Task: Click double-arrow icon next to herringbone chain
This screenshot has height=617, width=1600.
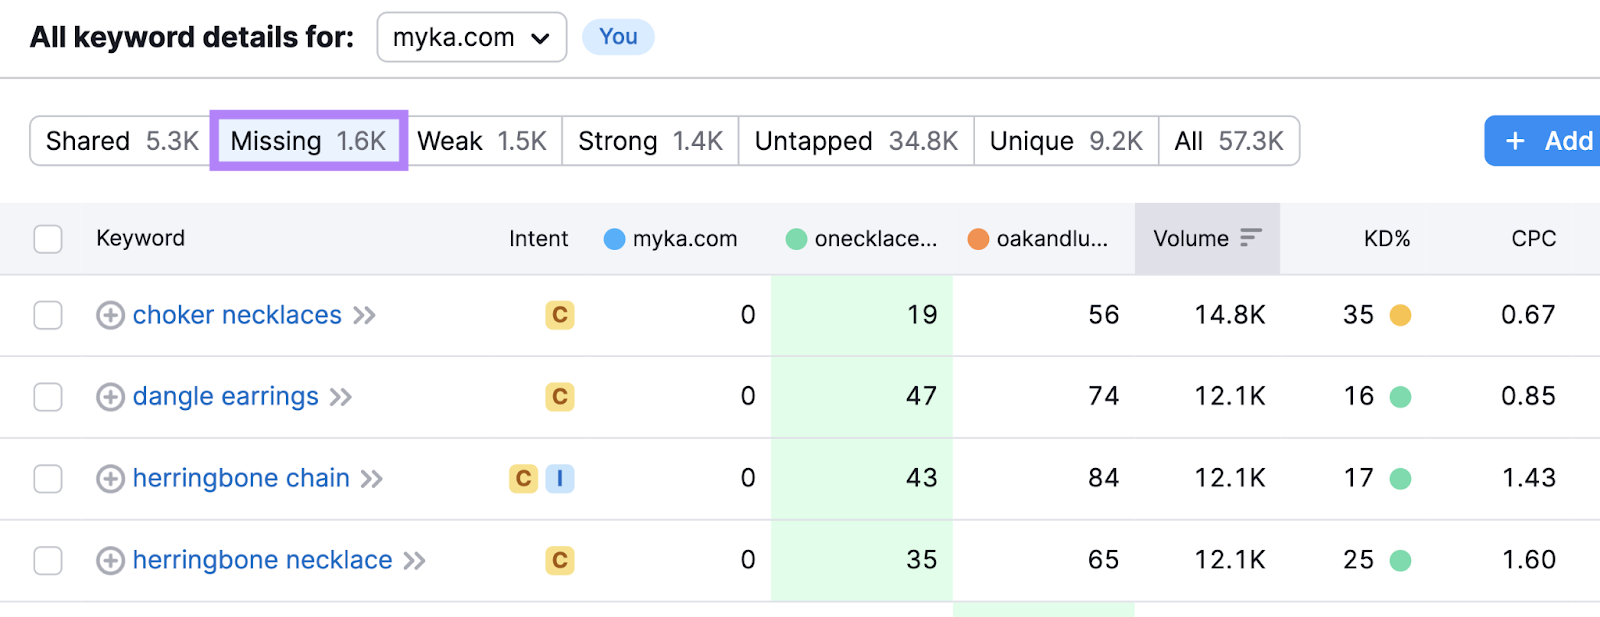Action: pos(372,479)
